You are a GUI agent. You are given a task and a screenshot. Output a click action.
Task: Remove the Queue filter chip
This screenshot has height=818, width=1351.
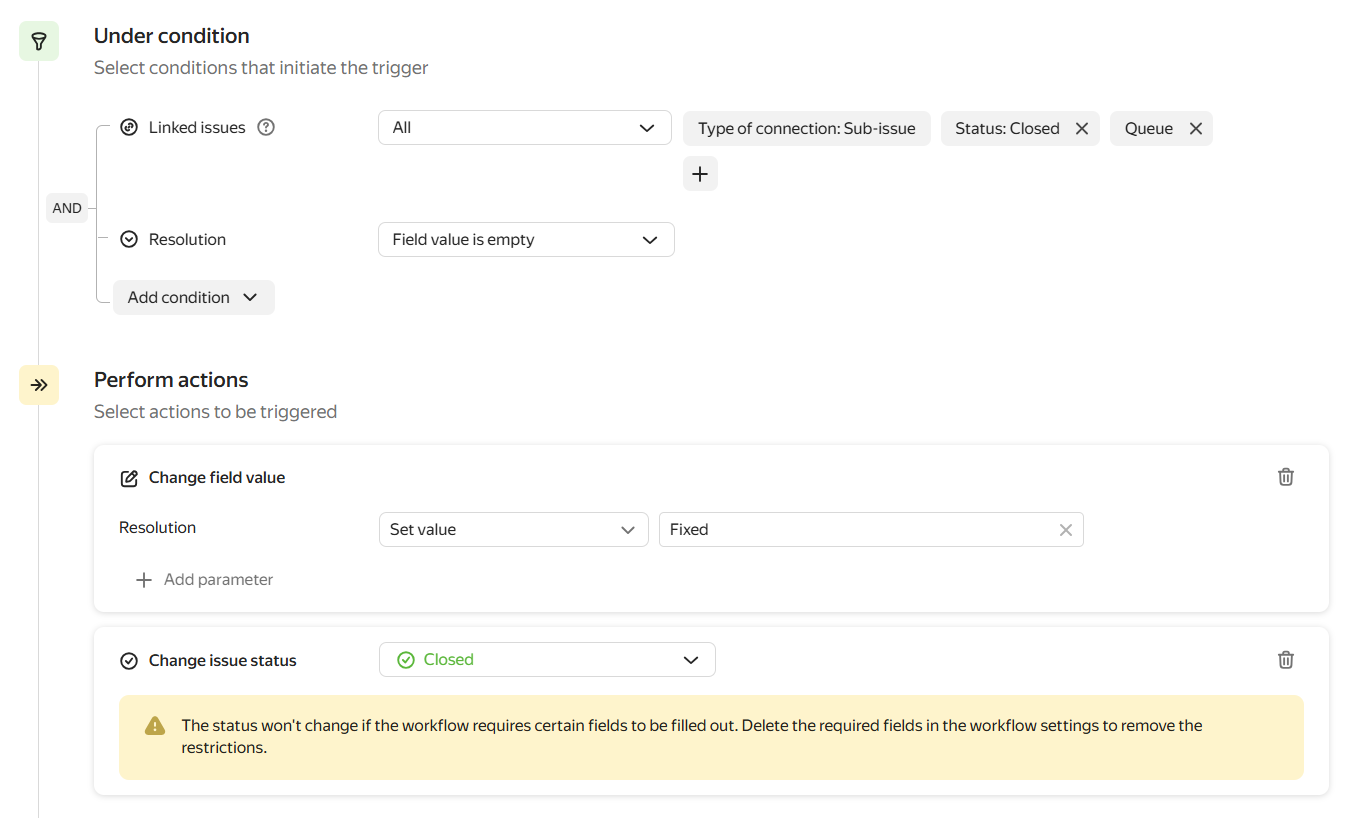[1195, 128]
